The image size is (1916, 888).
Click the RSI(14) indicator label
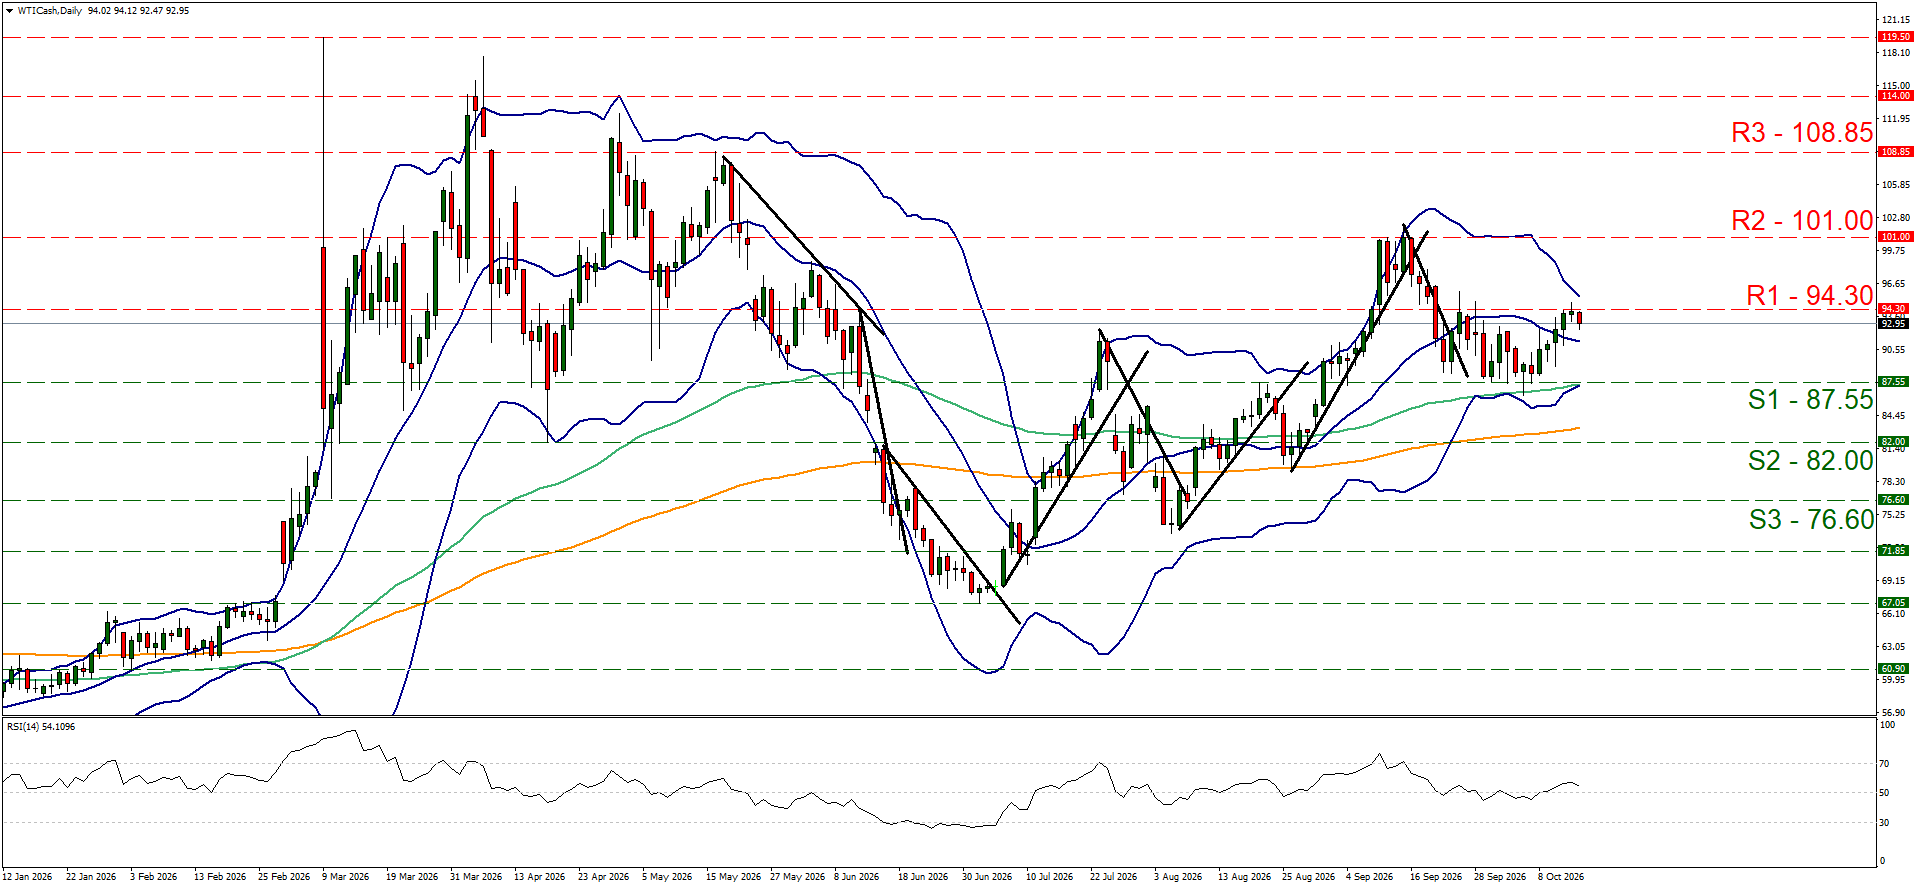tap(41, 727)
